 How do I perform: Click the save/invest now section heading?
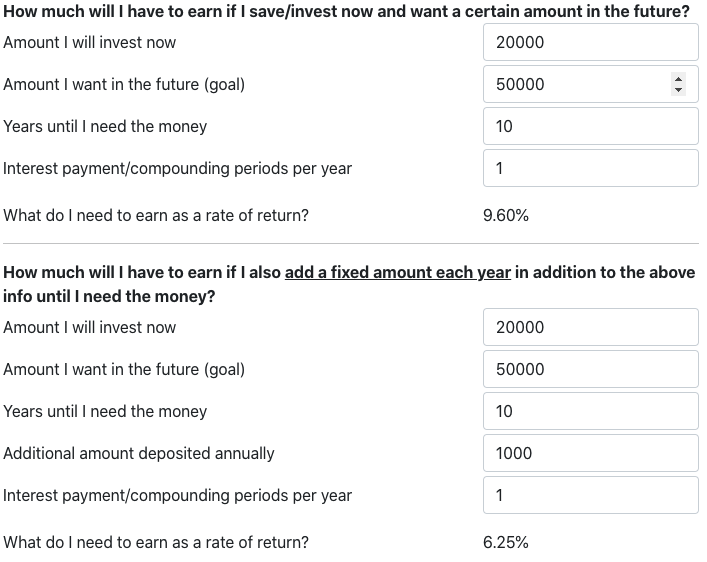click(x=346, y=11)
